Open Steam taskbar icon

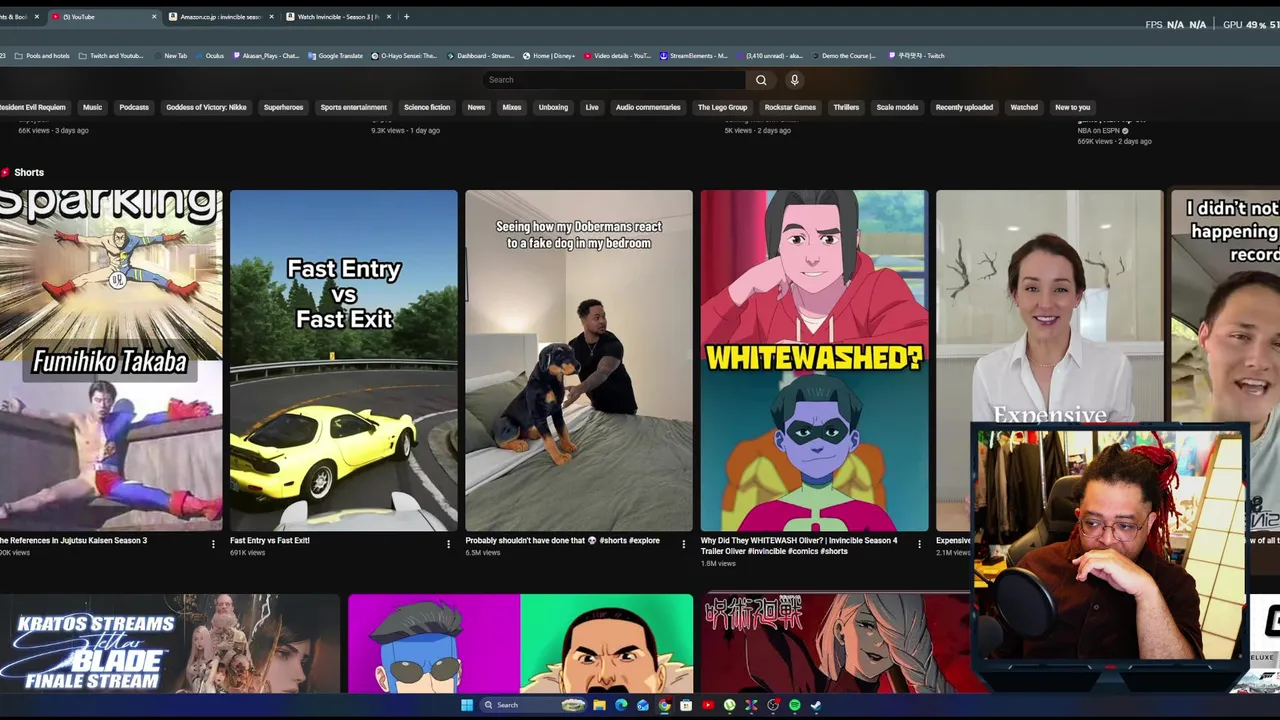coord(816,705)
